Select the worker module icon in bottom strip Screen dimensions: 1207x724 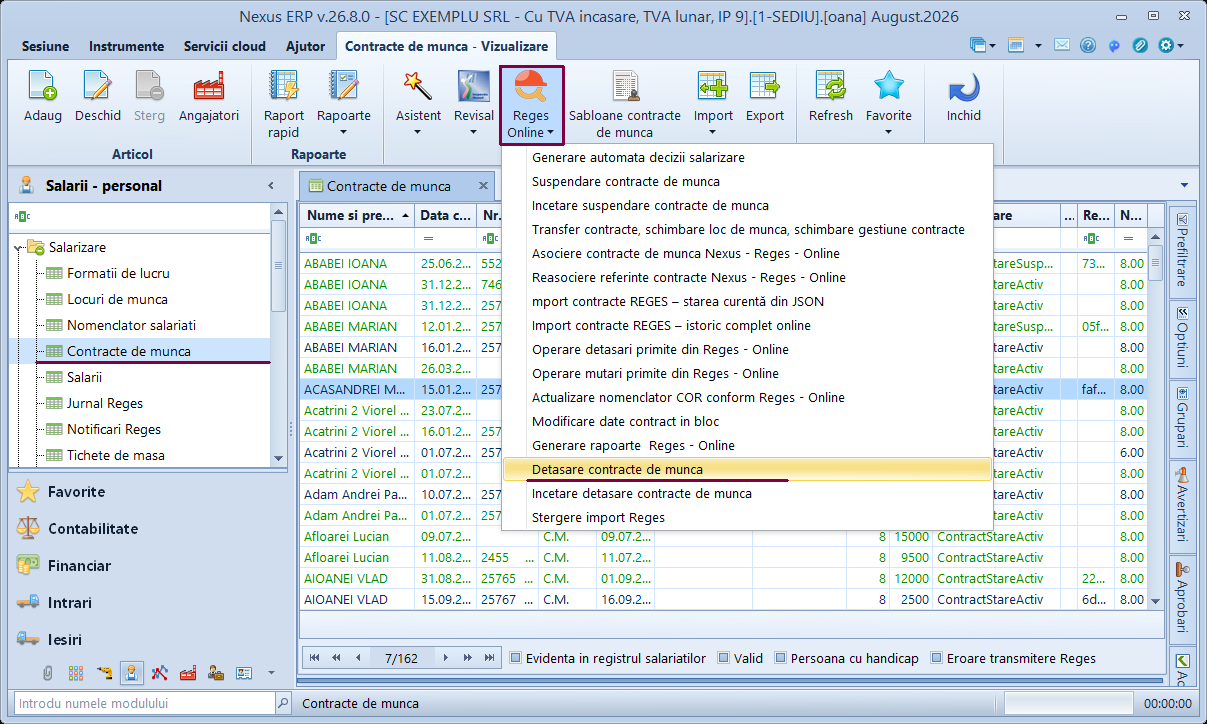132,673
